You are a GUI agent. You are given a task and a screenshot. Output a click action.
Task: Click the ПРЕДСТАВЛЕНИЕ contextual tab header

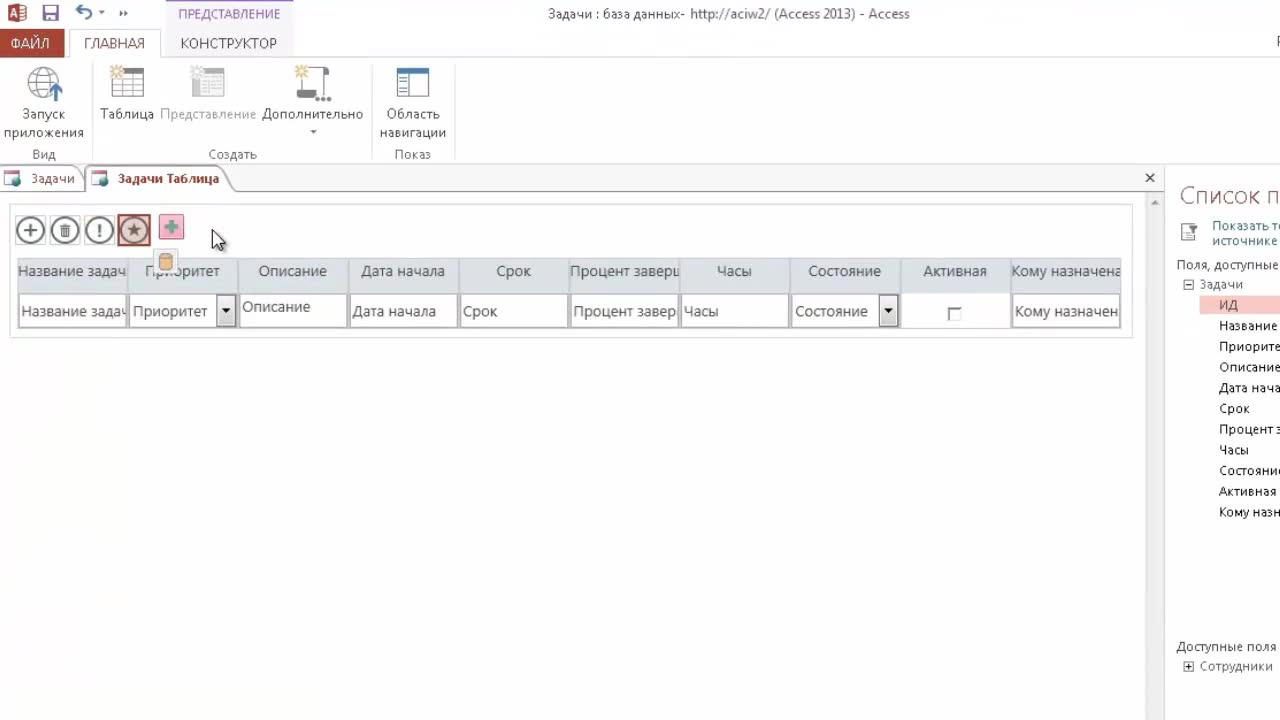coord(229,14)
